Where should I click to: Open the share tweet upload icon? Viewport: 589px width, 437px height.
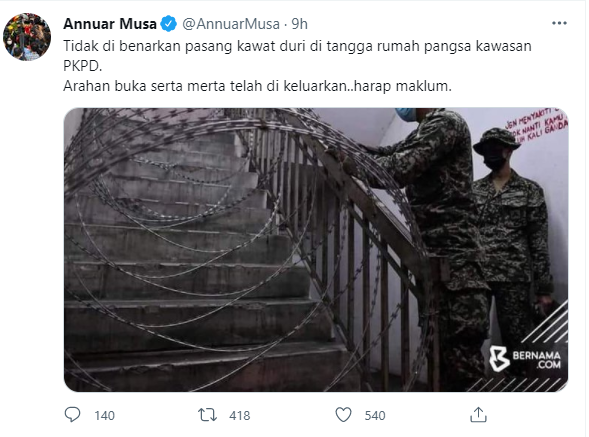pos(478,414)
